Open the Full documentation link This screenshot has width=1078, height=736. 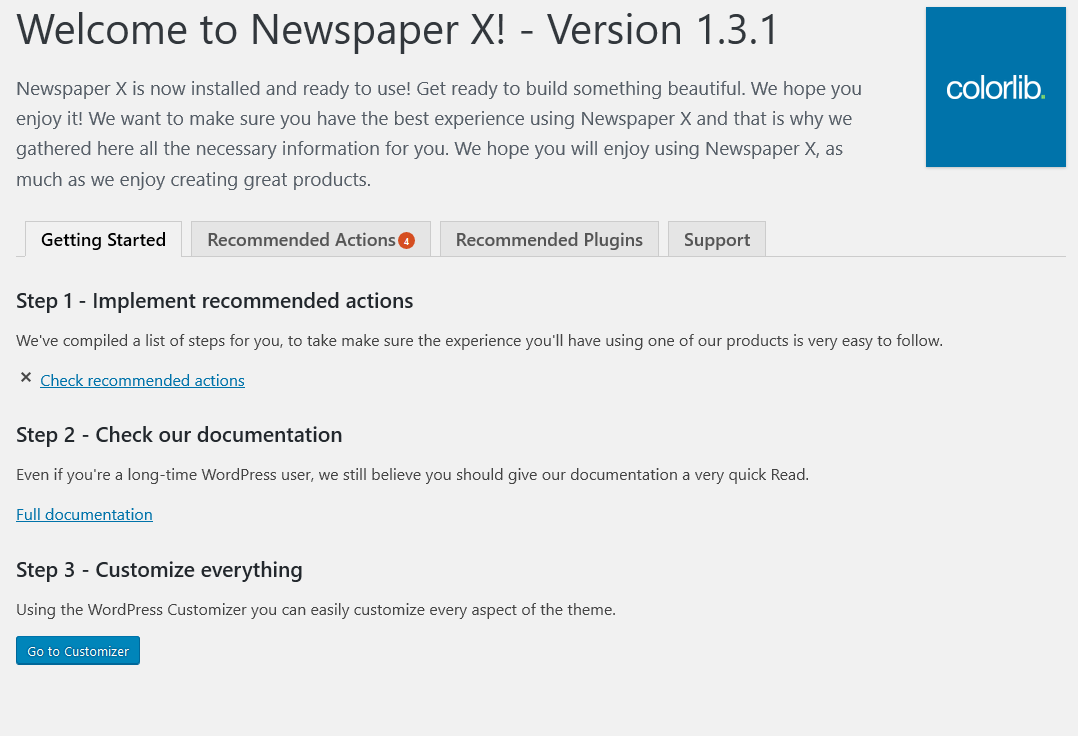(x=84, y=514)
